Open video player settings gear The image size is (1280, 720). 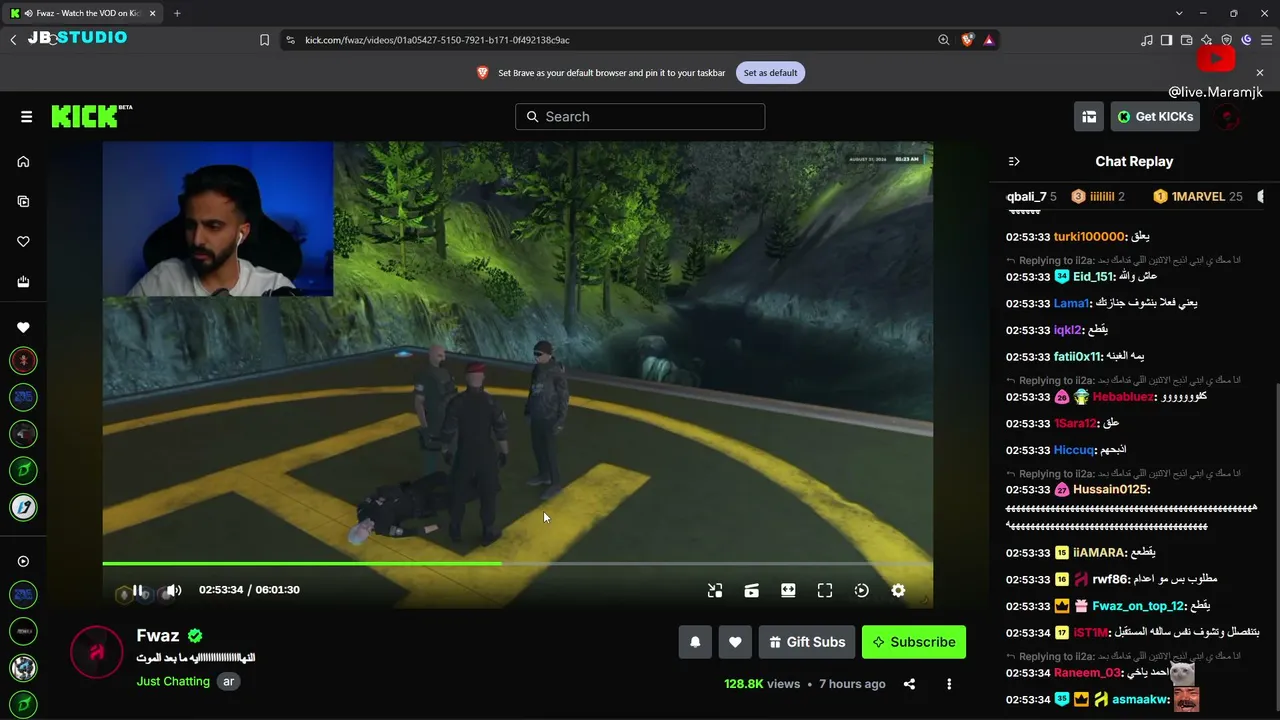(x=898, y=591)
